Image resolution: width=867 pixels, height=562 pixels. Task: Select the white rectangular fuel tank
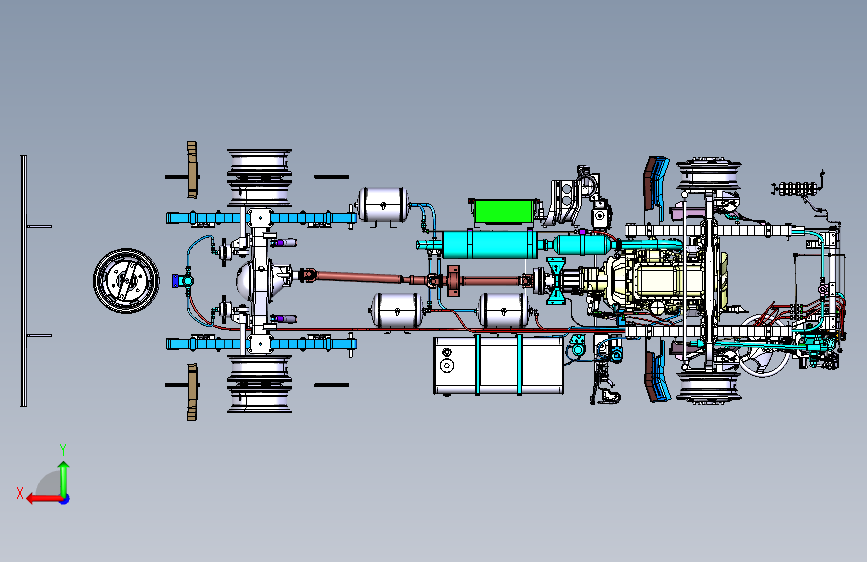click(x=498, y=366)
